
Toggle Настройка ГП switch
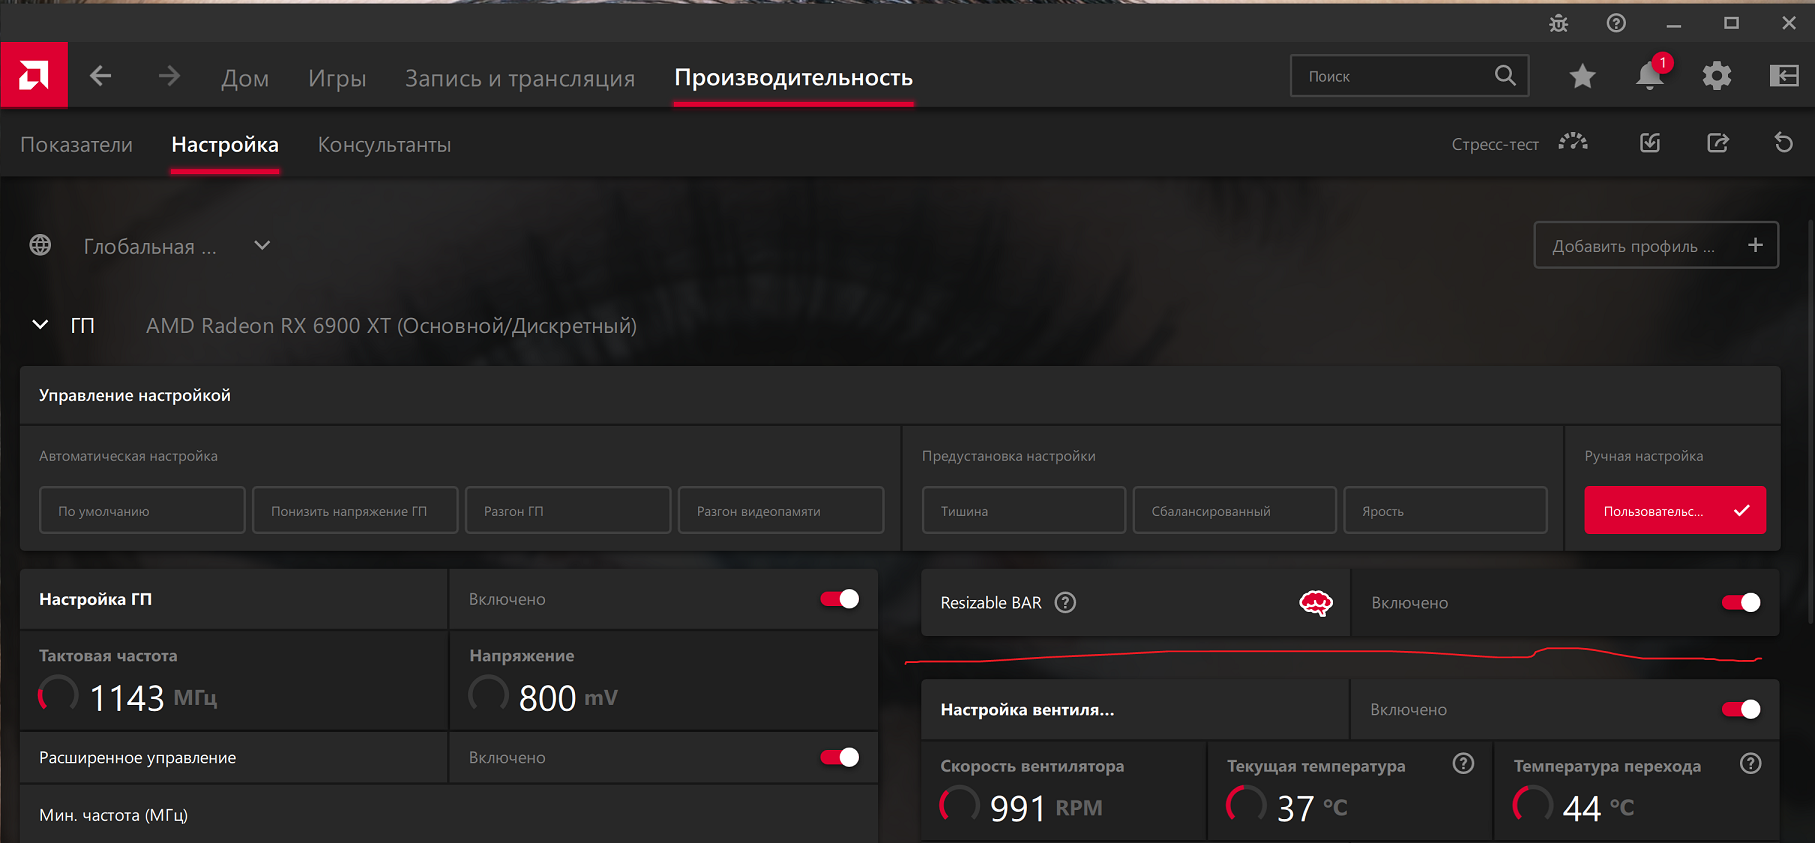840,599
